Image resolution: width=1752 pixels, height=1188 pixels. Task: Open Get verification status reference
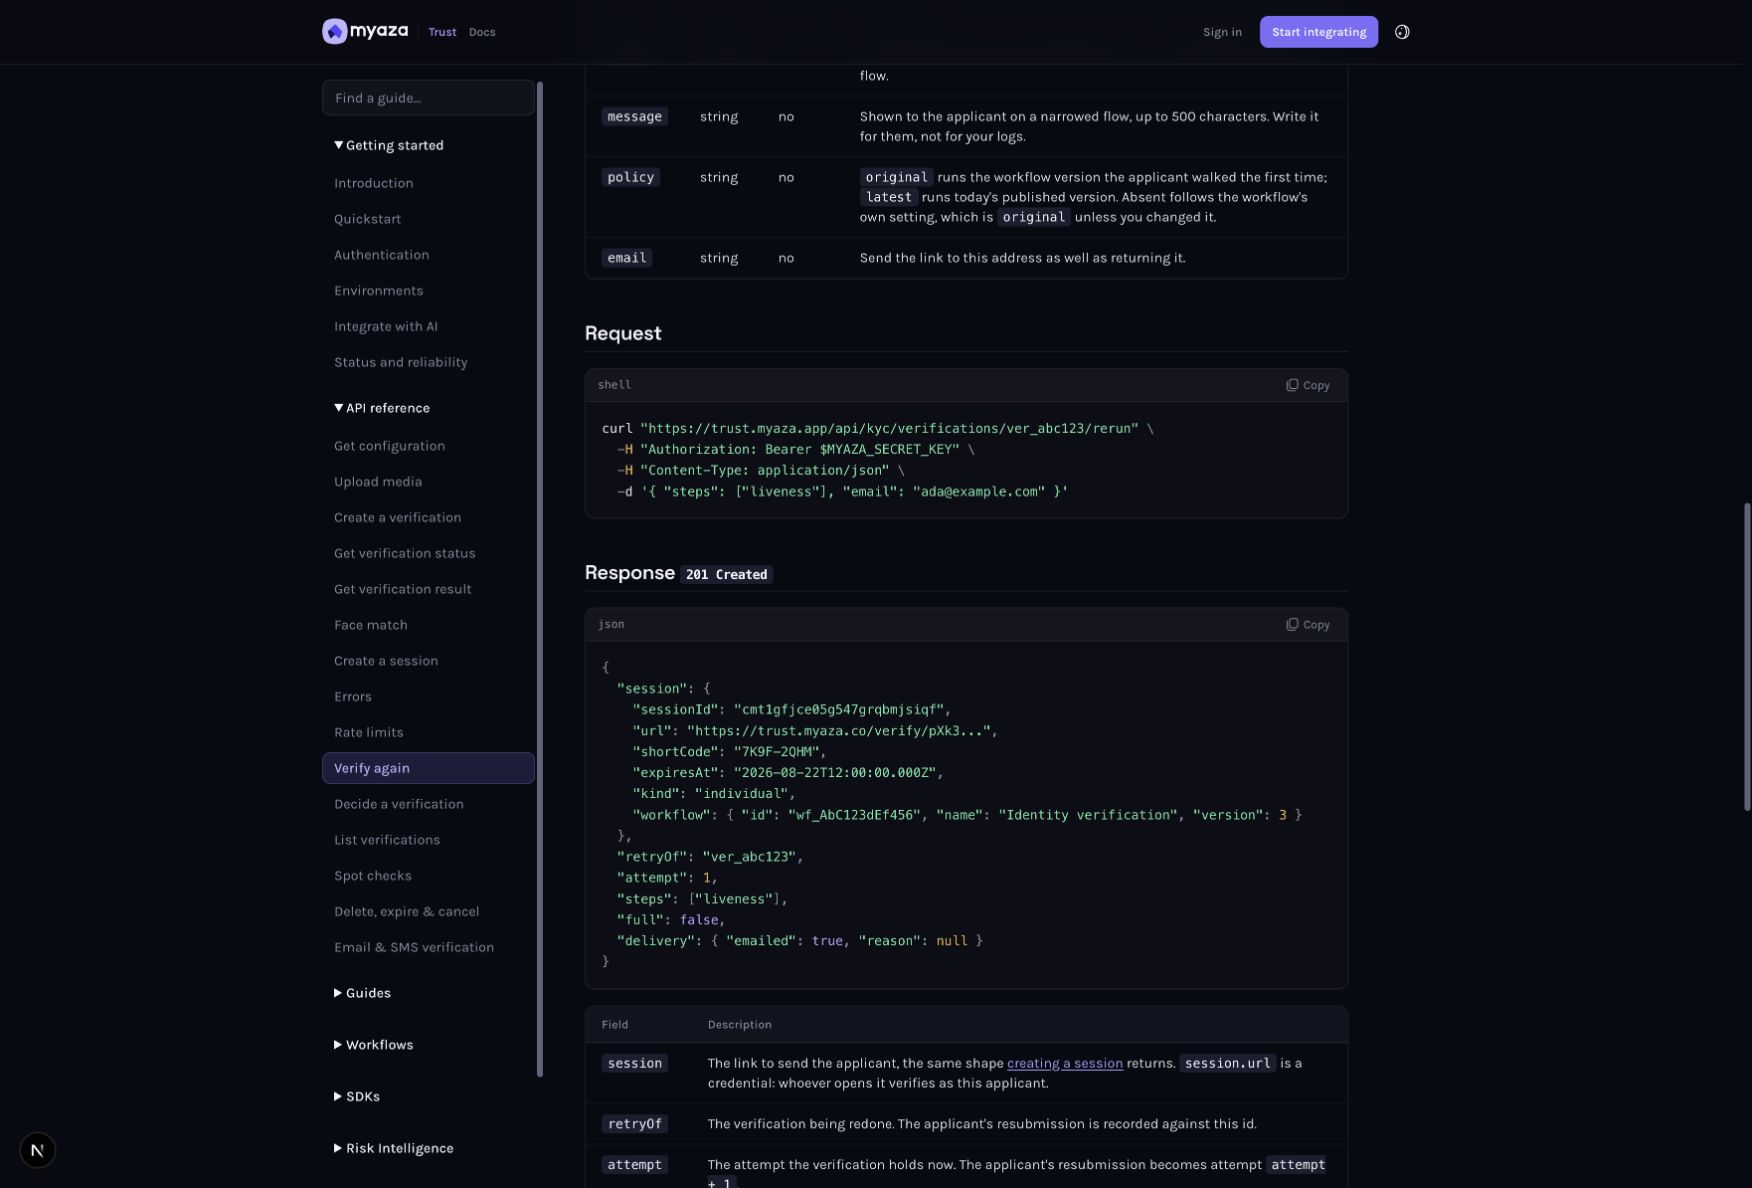point(404,554)
